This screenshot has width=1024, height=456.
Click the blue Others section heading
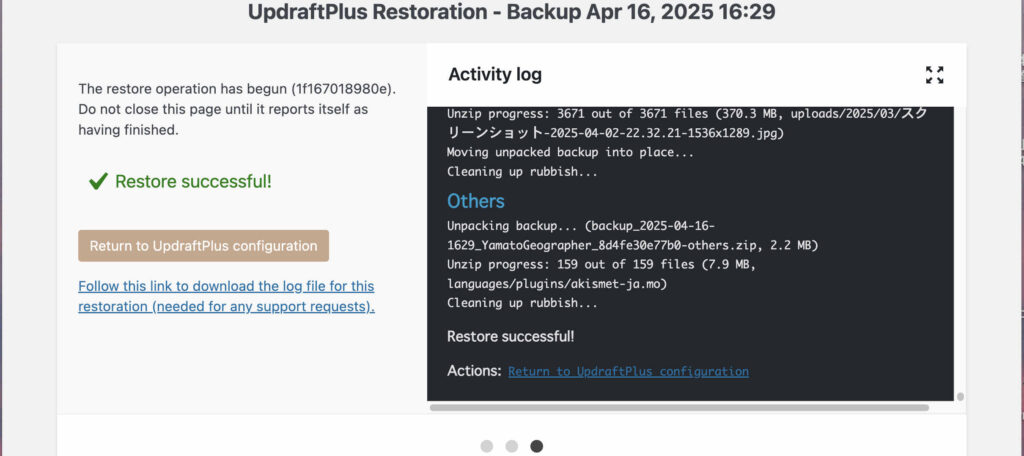pyautogui.click(x=475, y=201)
